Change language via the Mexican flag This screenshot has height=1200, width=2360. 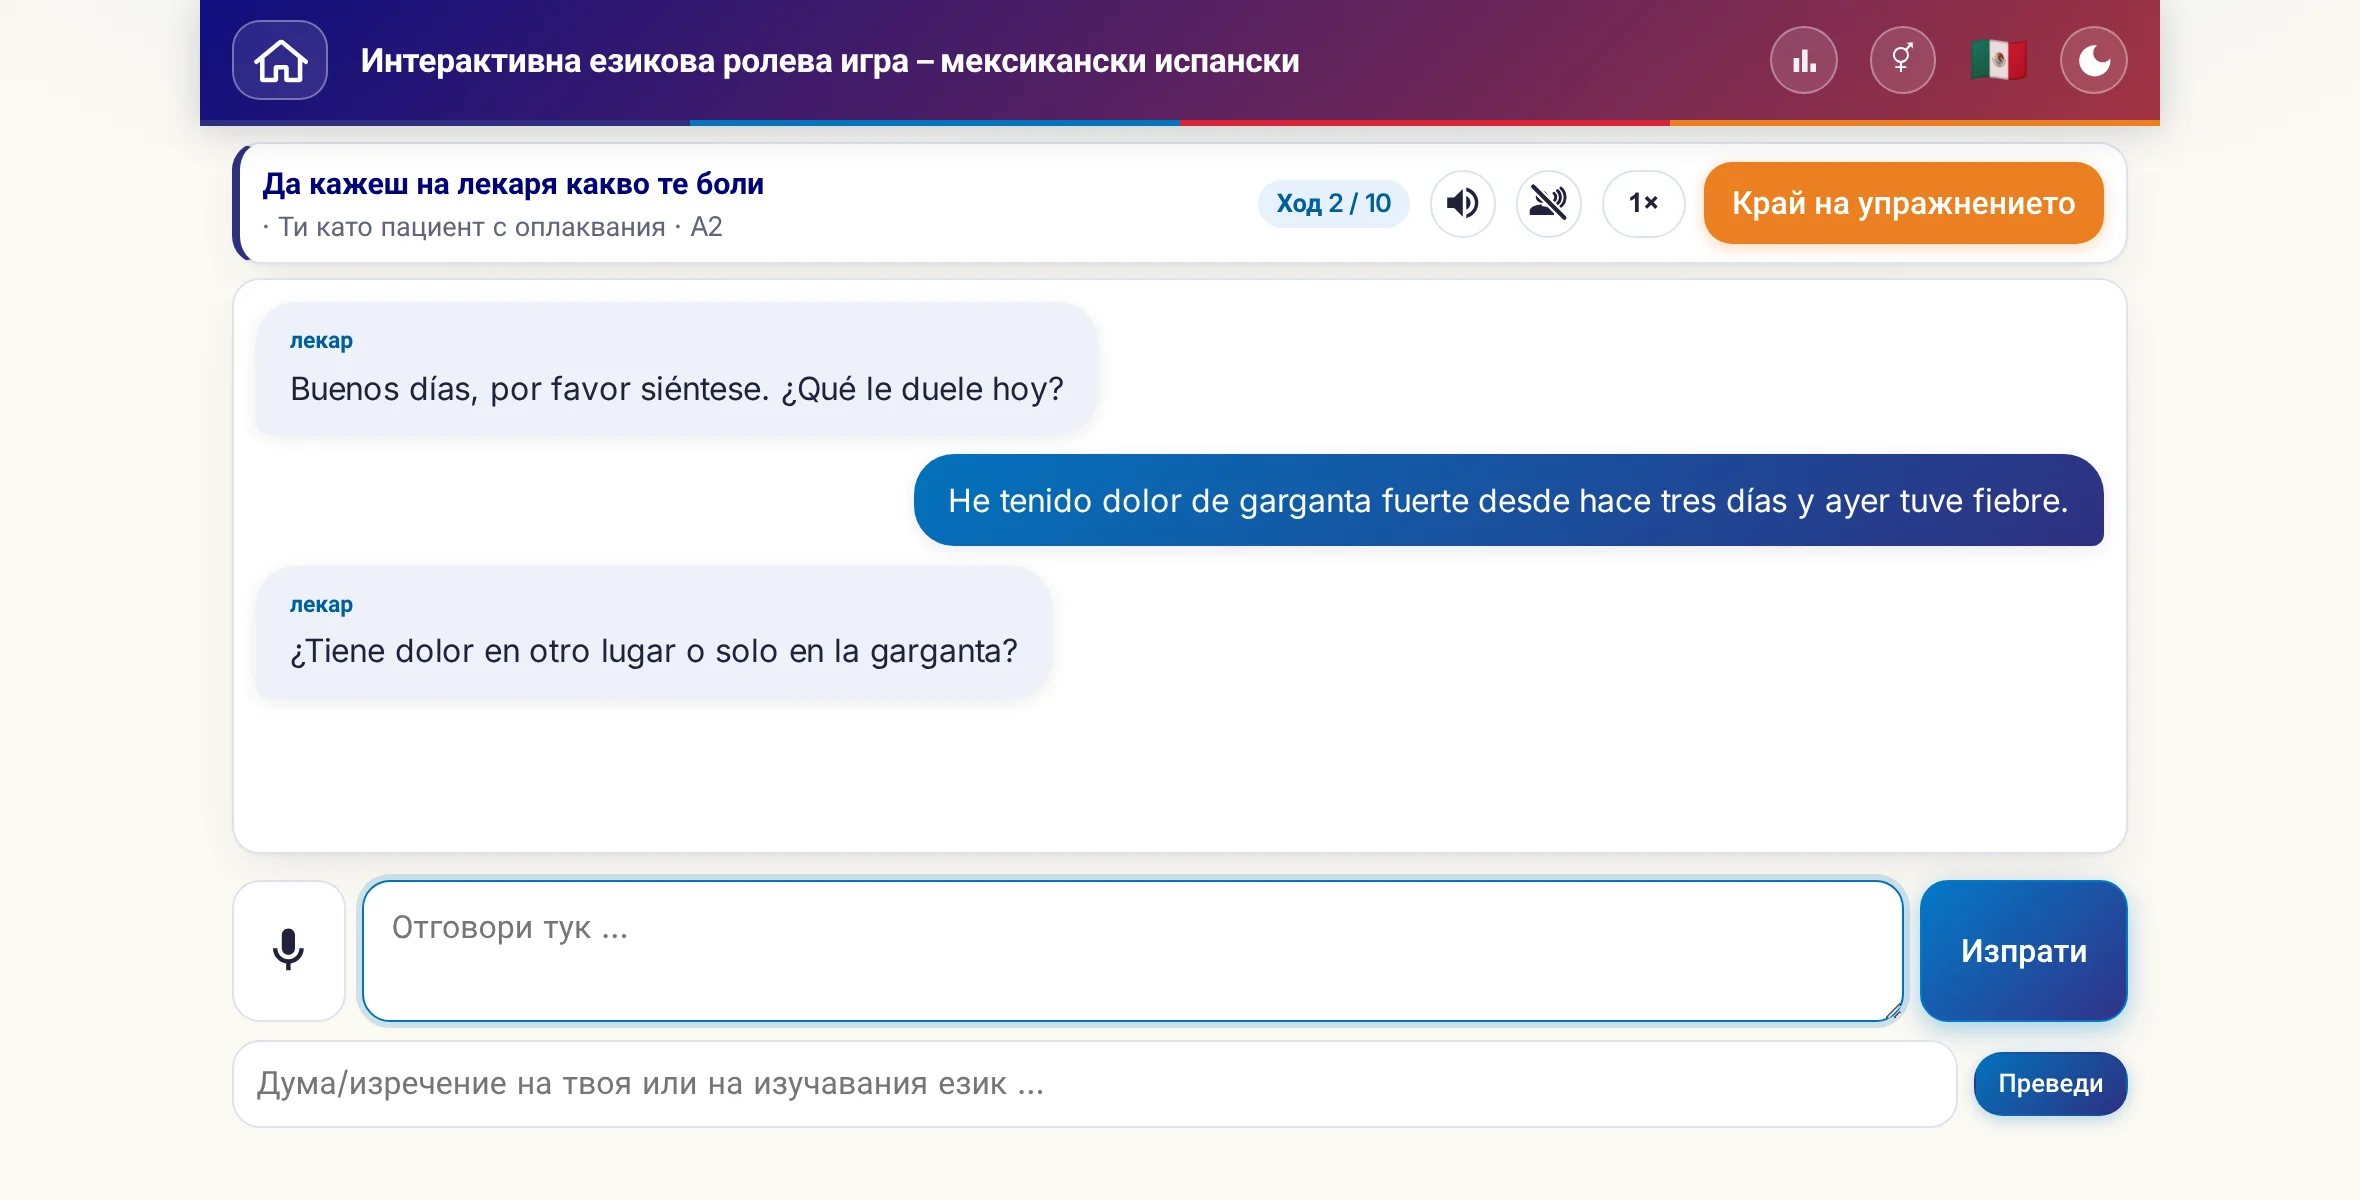click(x=1998, y=60)
